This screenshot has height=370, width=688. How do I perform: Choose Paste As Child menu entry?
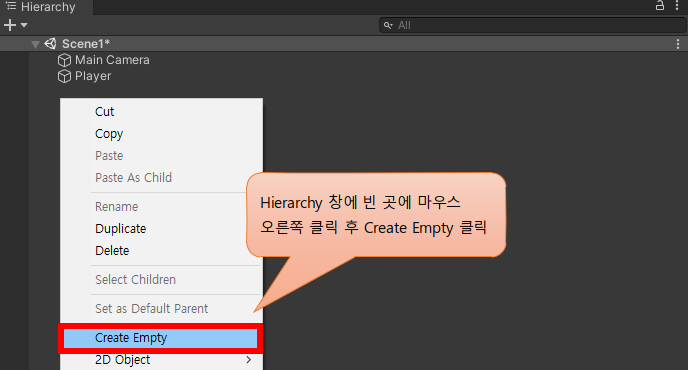point(133,177)
